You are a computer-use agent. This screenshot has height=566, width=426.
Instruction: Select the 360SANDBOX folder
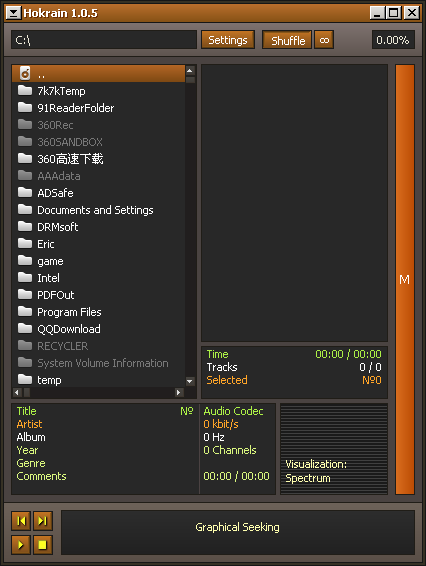pos(98,142)
